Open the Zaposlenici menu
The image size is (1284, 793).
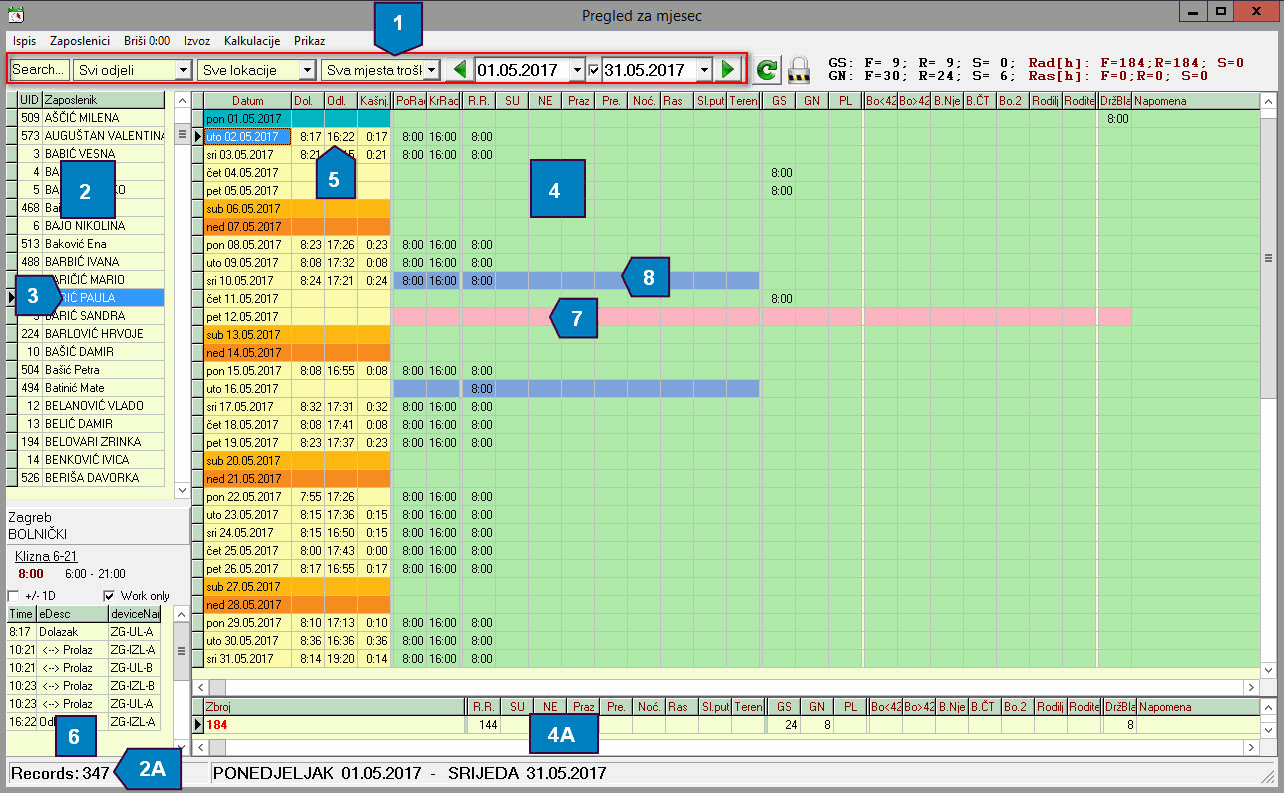click(80, 41)
